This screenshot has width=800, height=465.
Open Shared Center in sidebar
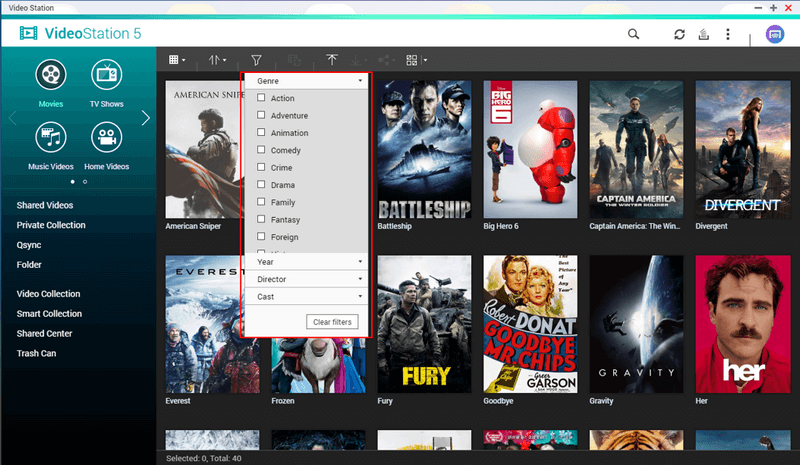[x=44, y=334]
